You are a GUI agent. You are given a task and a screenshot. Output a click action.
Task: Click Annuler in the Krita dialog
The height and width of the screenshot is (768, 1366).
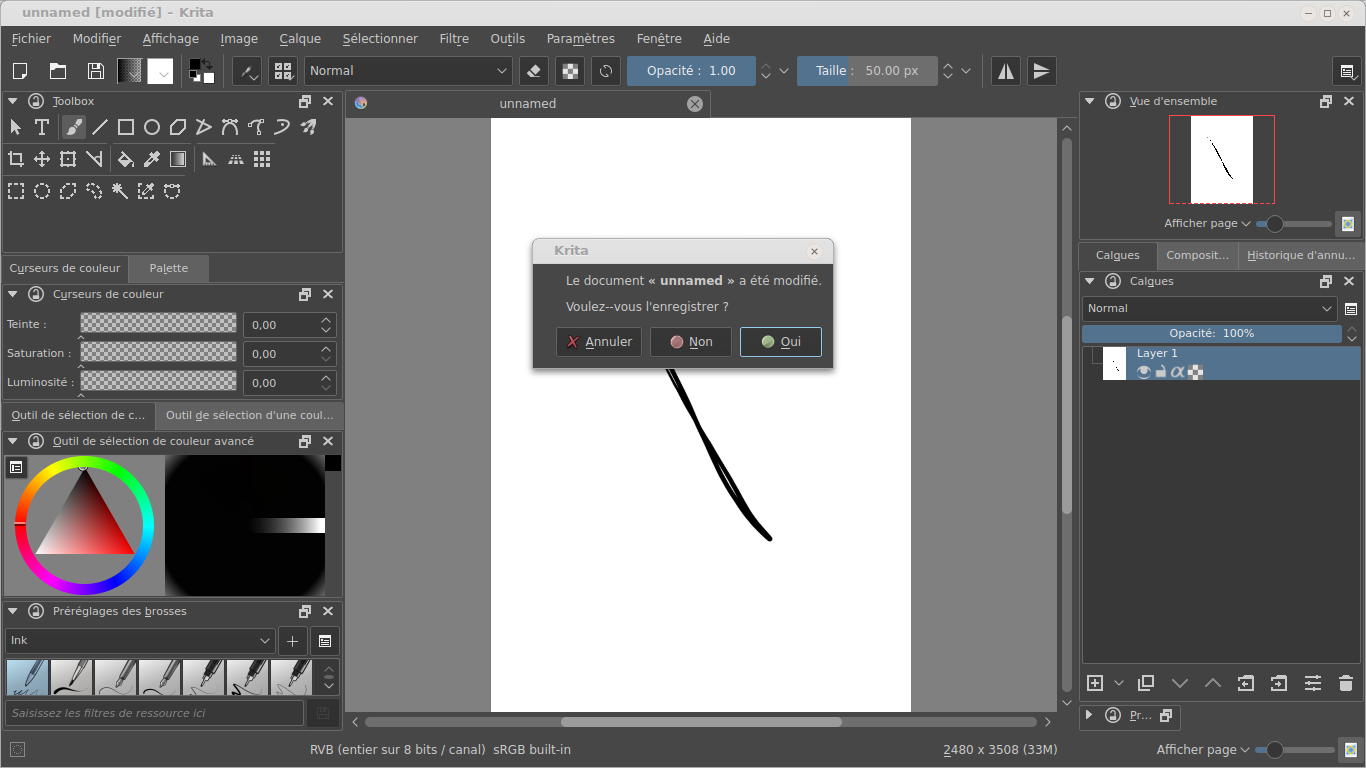[x=599, y=342]
